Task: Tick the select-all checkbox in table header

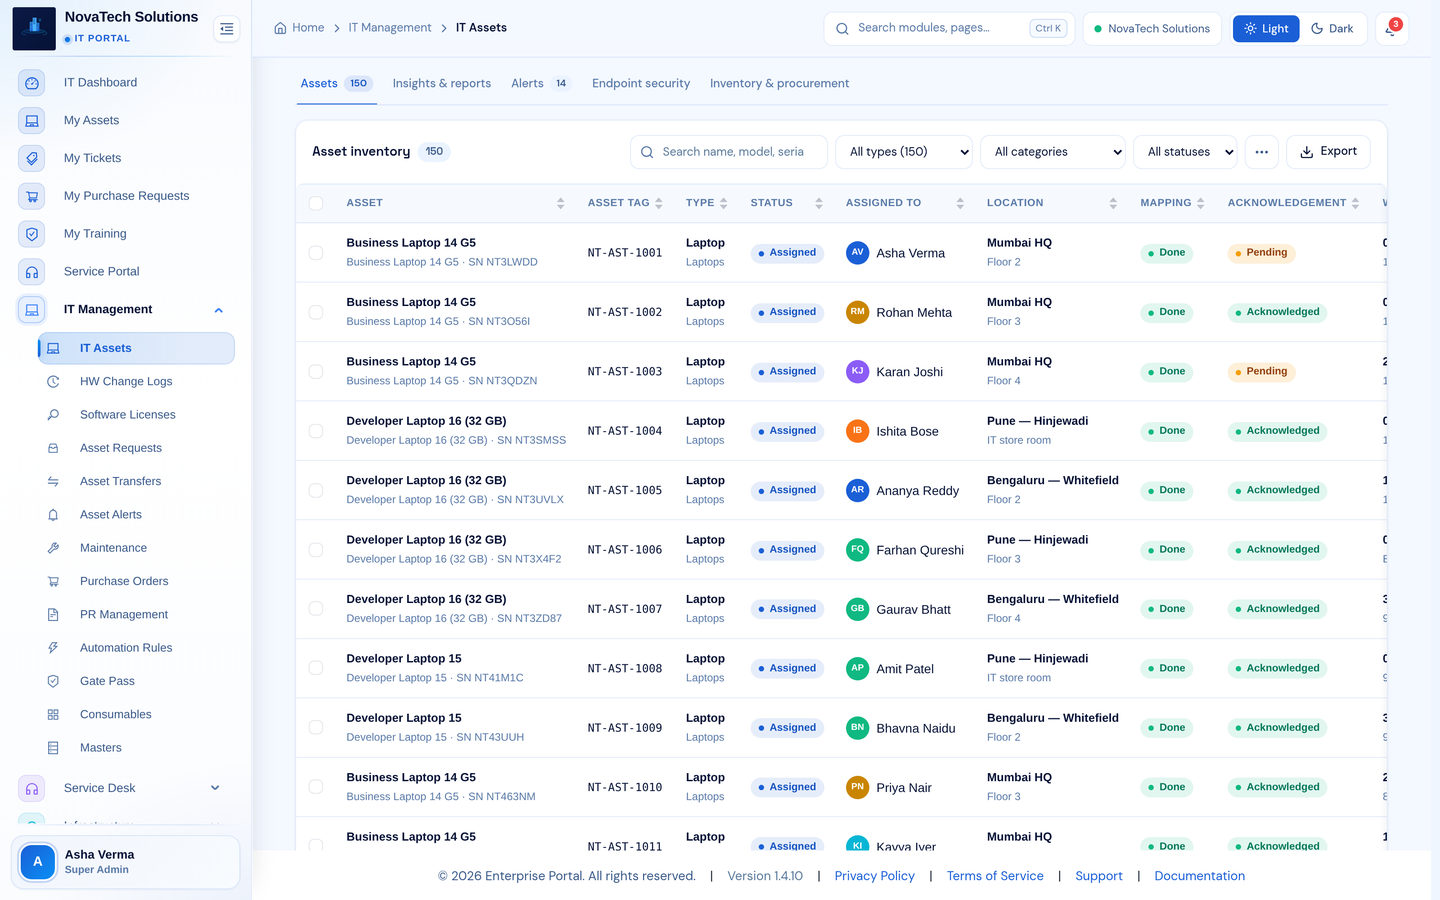Action: click(316, 203)
